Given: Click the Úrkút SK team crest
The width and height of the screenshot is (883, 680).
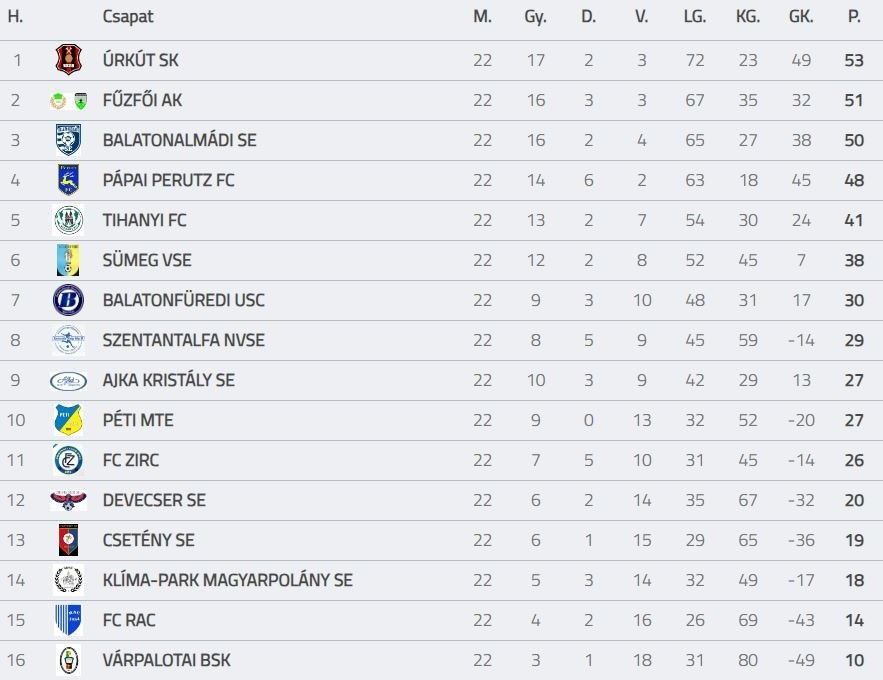Looking at the screenshot, I should click(68, 60).
